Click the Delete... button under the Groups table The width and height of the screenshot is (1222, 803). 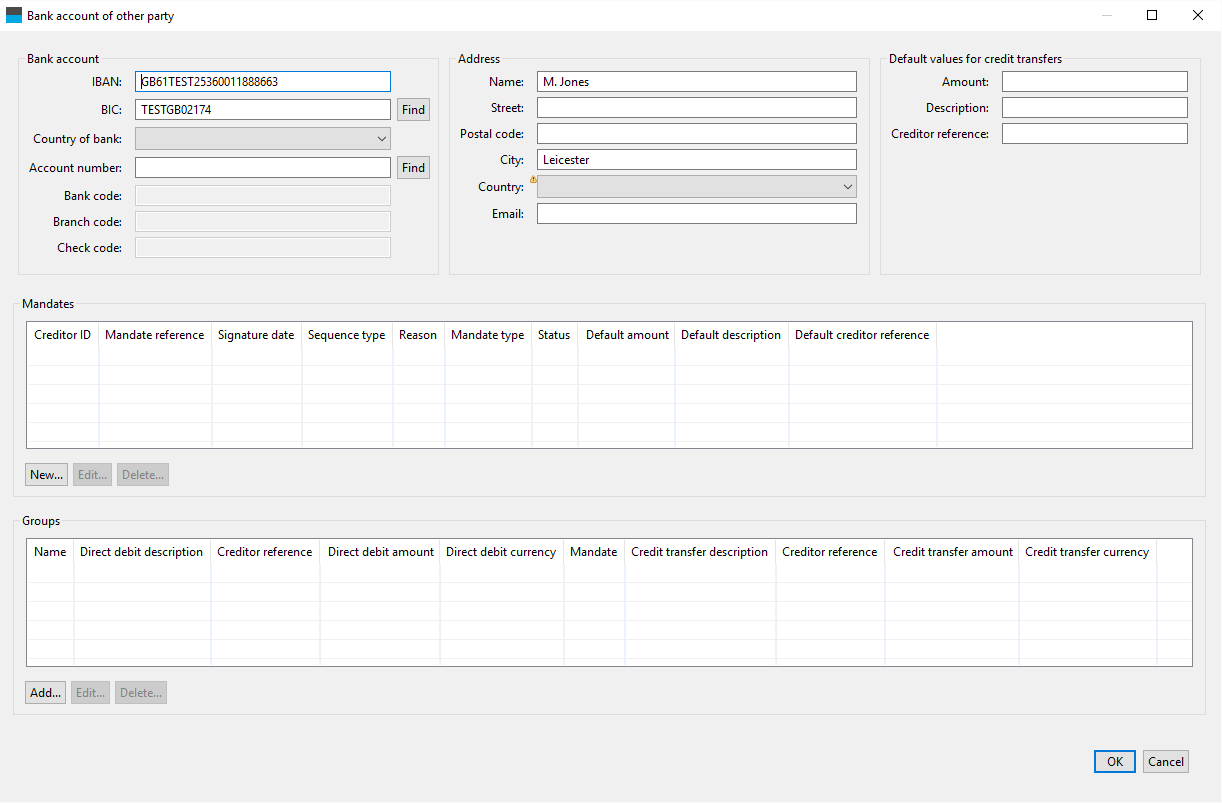(x=141, y=693)
